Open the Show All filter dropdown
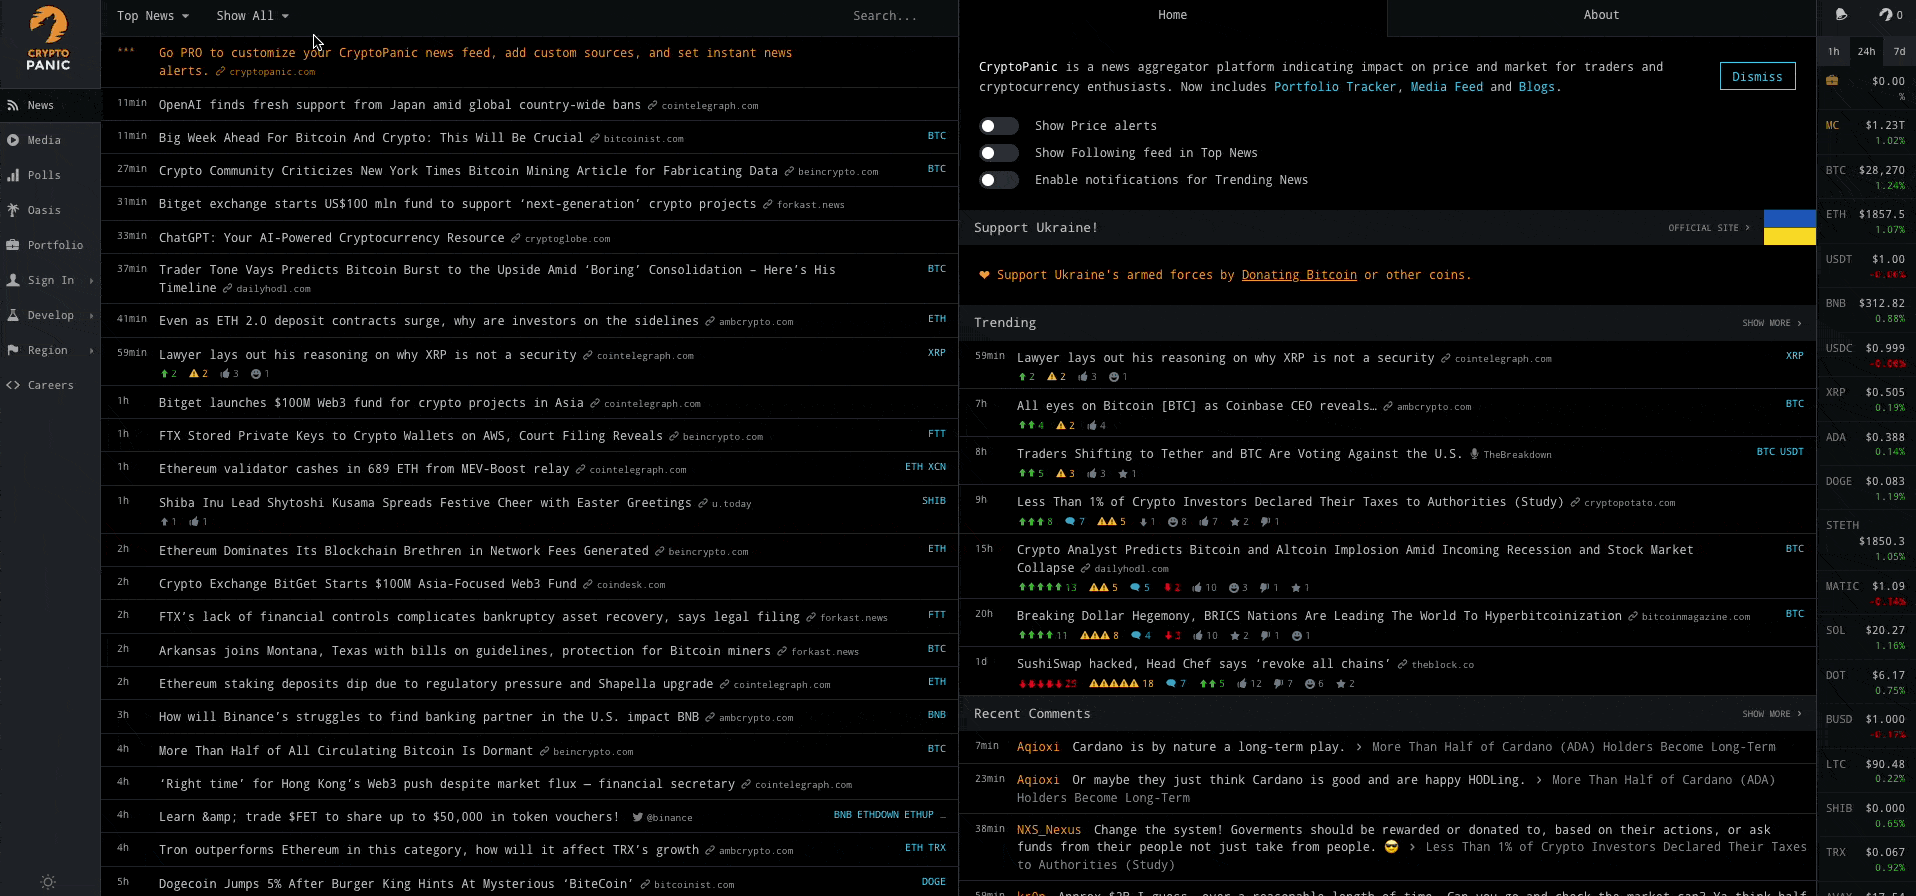The height and width of the screenshot is (896, 1916). [252, 16]
